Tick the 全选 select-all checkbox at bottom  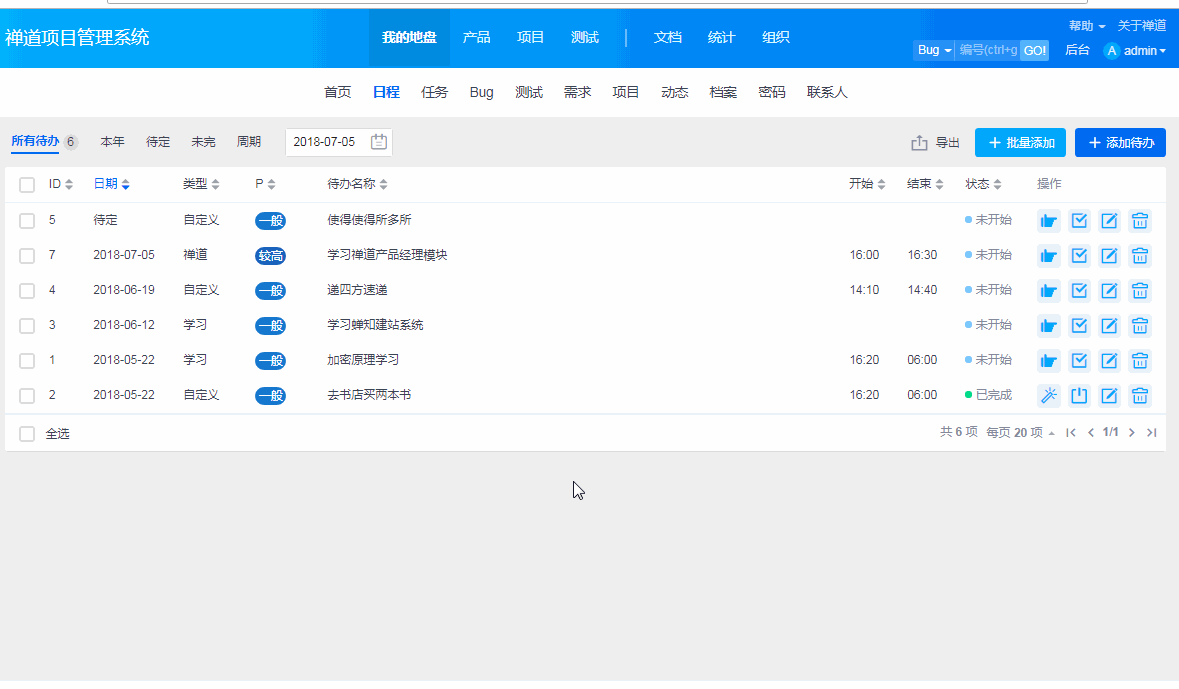click(27, 434)
